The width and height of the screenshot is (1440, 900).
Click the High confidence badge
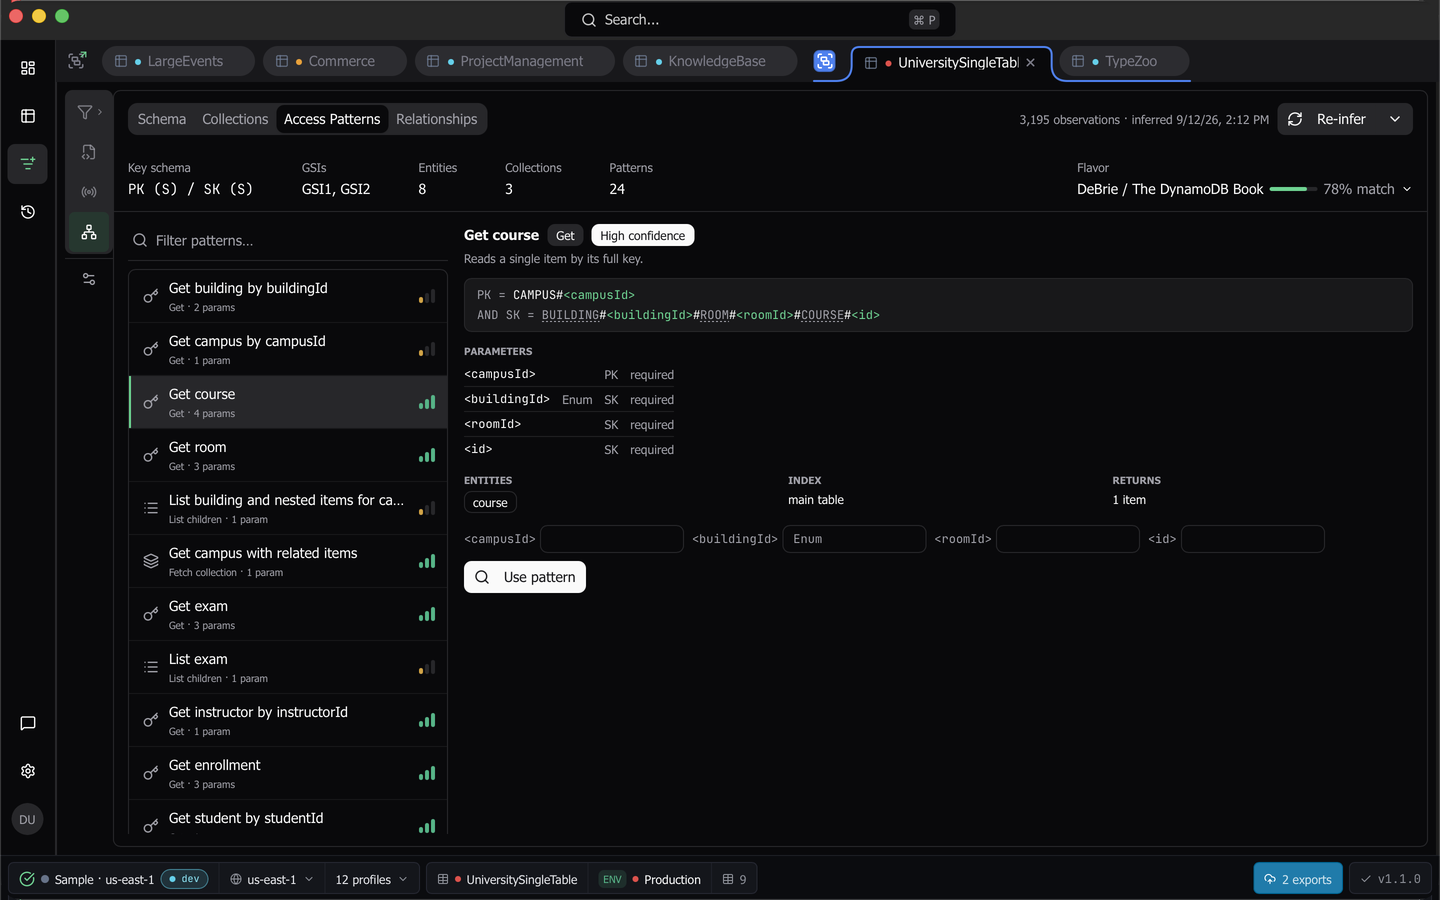pyautogui.click(x=643, y=235)
